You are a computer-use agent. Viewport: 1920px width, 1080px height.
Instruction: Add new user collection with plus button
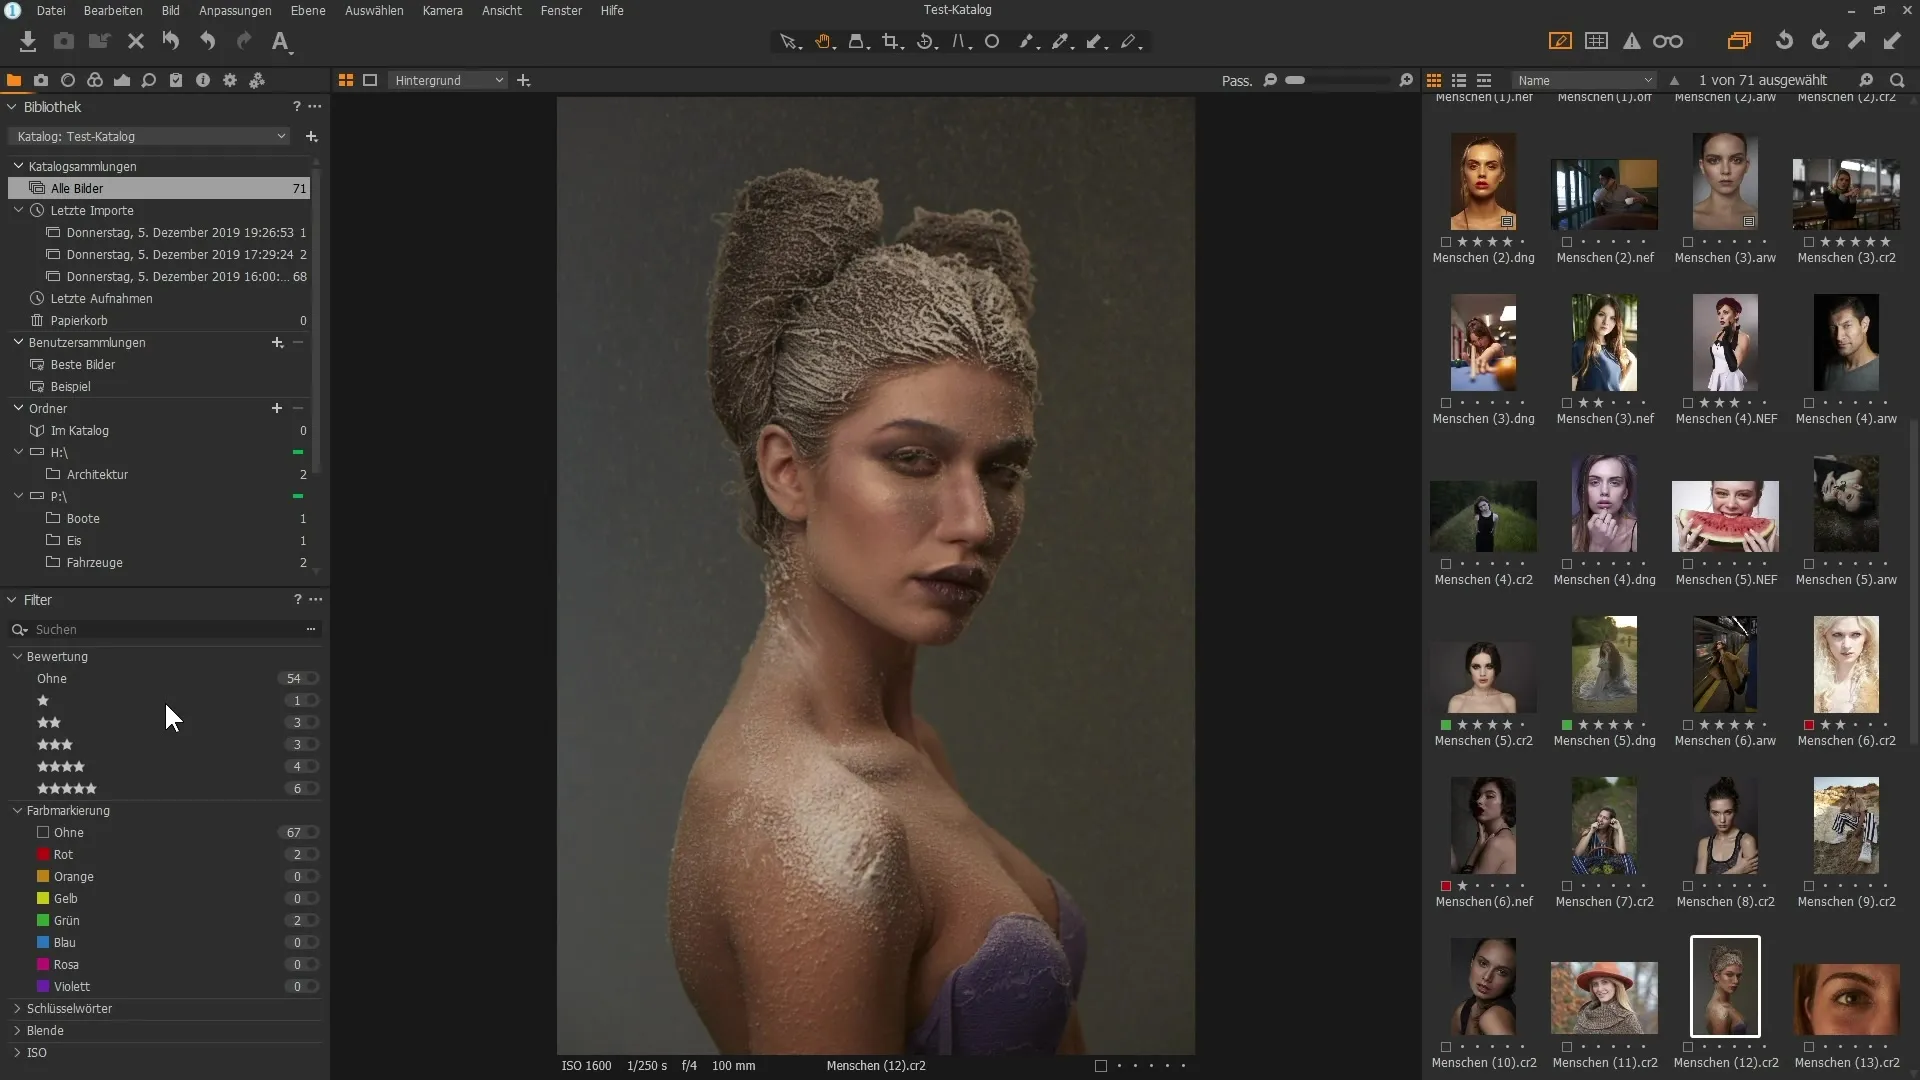[x=277, y=342]
